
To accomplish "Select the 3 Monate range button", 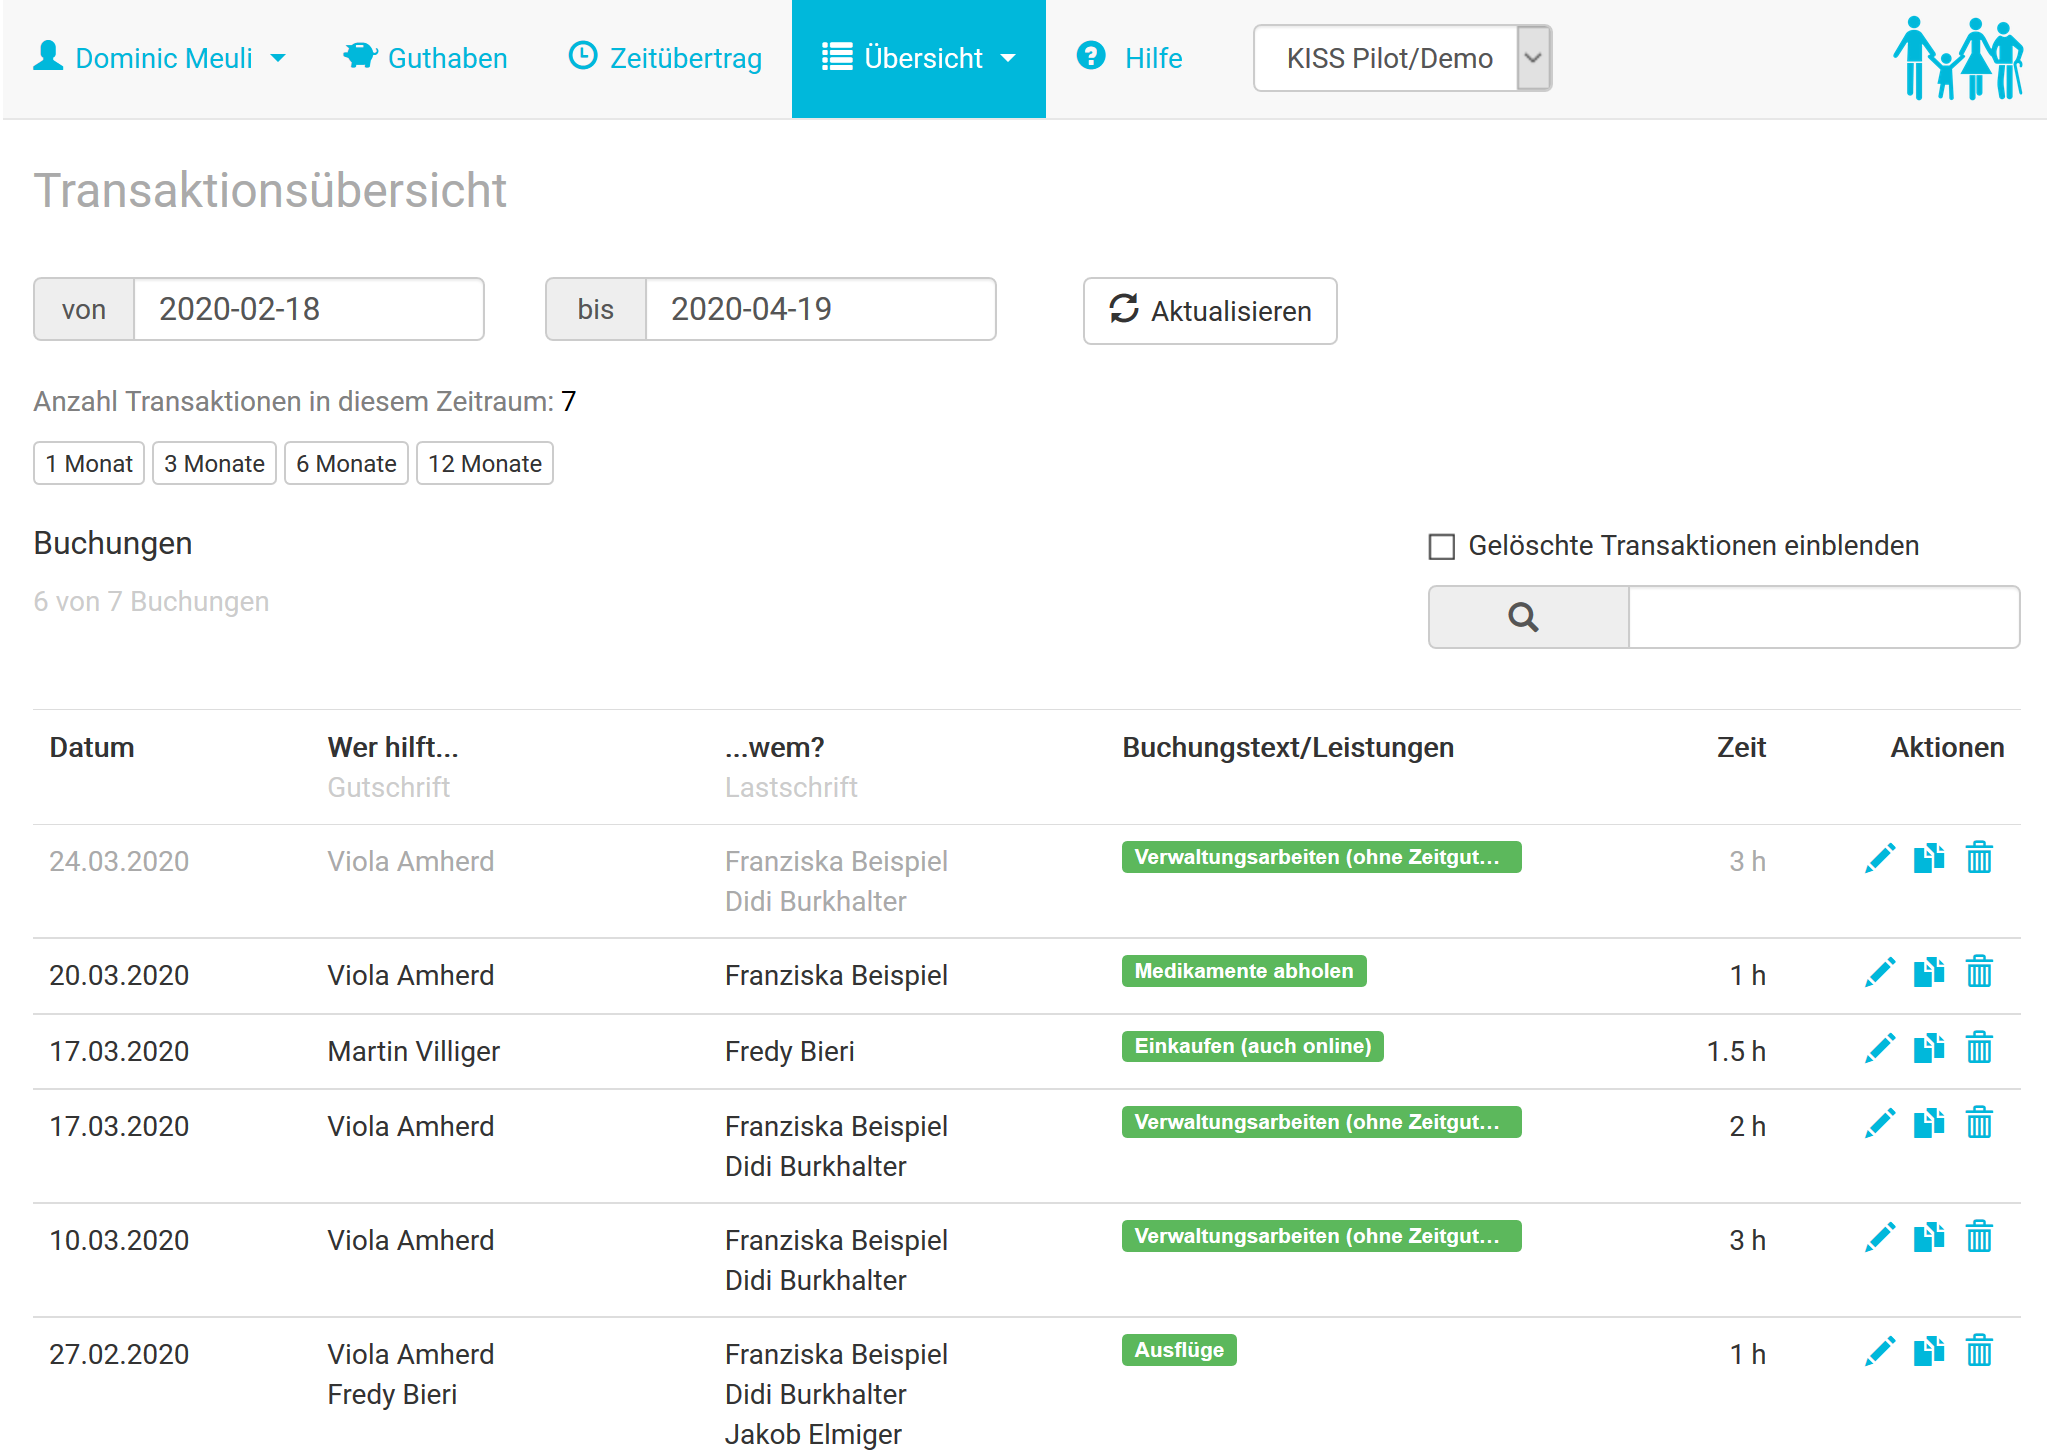I will coord(214,464).
